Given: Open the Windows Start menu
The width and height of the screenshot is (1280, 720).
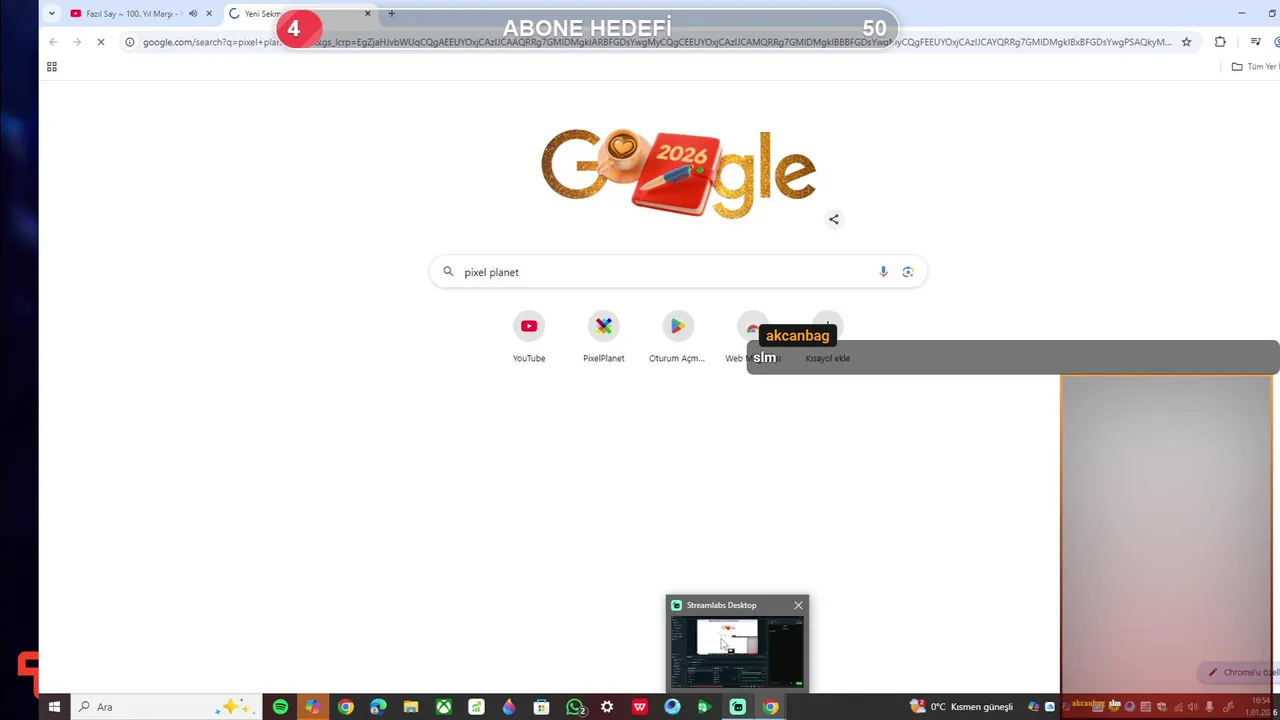Looking at the screenshot, I should 54,707.
